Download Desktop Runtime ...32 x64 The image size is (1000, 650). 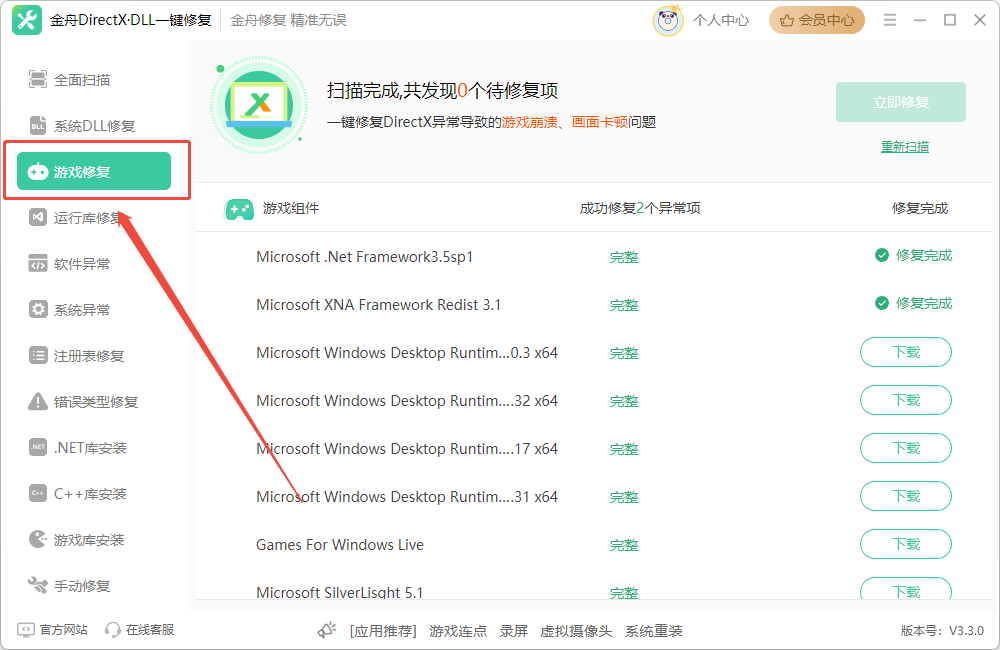click(906, 400)
